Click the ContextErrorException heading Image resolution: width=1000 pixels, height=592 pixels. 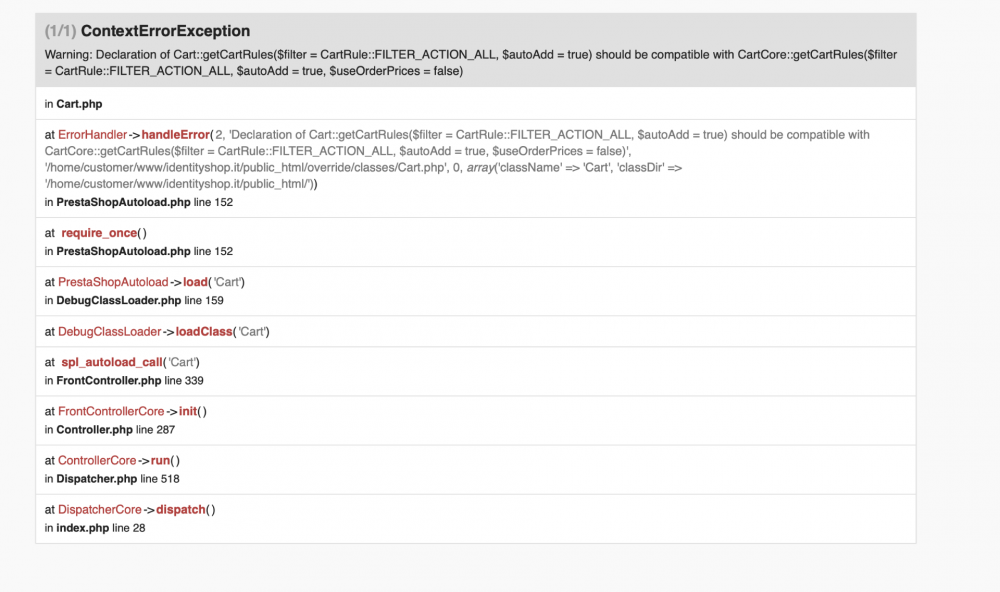point(165,31)
